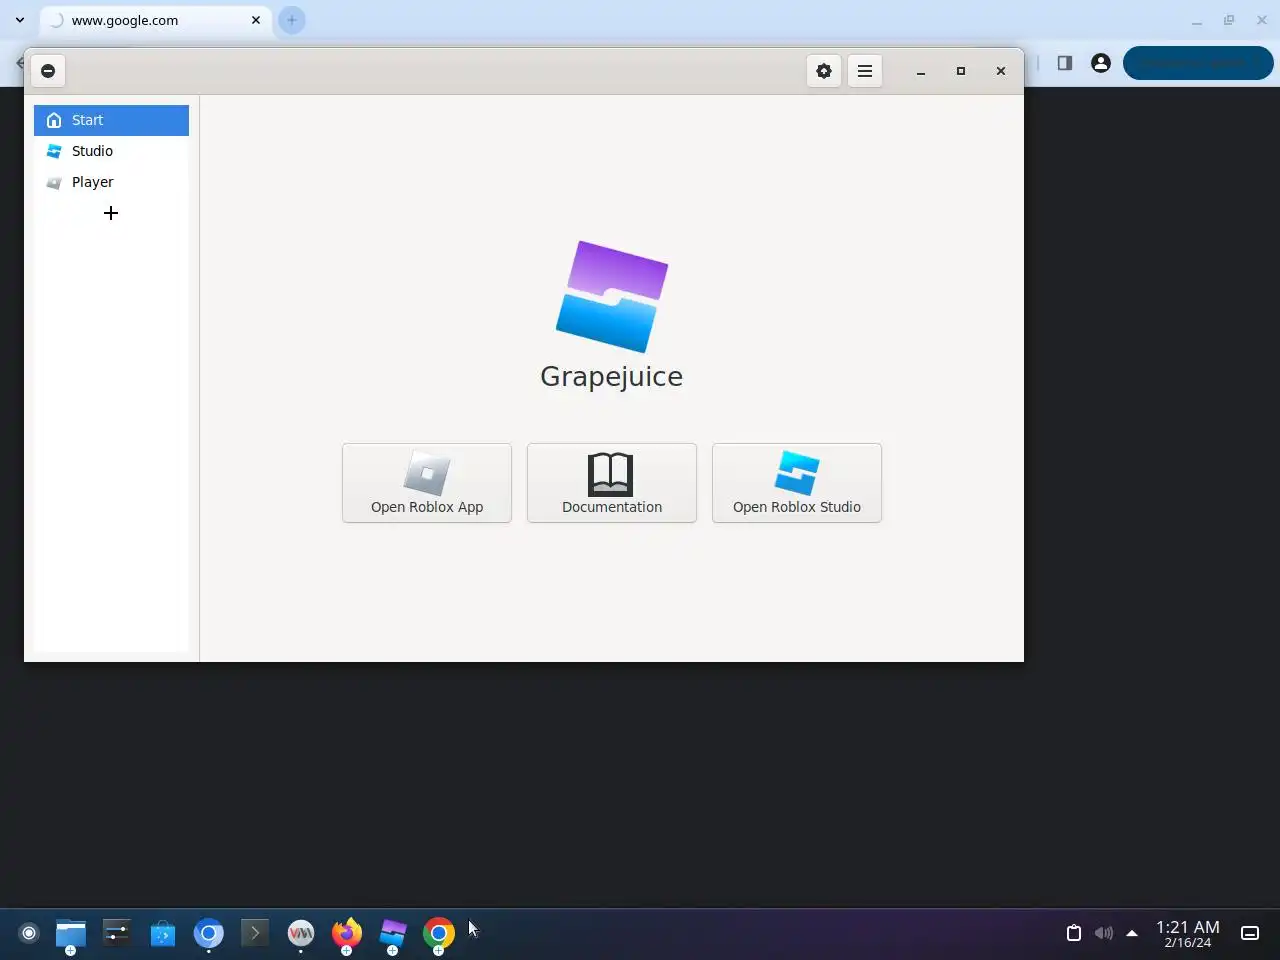
Task: Open system settings mixer icon in taskbar
Action: pos(117,933)
